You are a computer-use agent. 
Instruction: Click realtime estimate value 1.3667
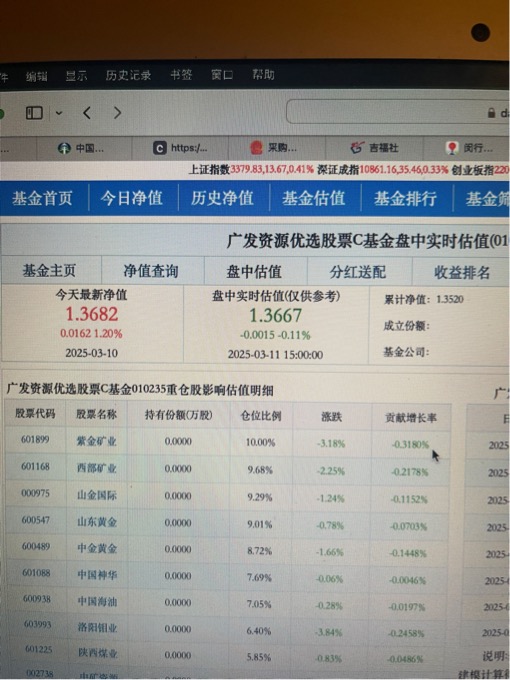pos(275,315)
